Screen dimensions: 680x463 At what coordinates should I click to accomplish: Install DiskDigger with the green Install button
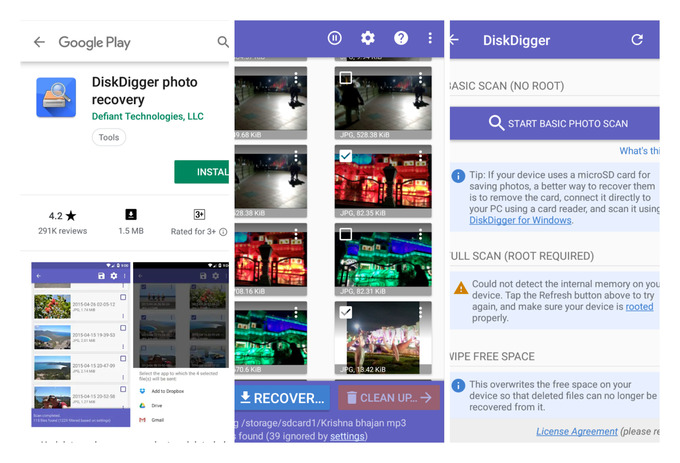pyautogui.click(x=202, y=172)
